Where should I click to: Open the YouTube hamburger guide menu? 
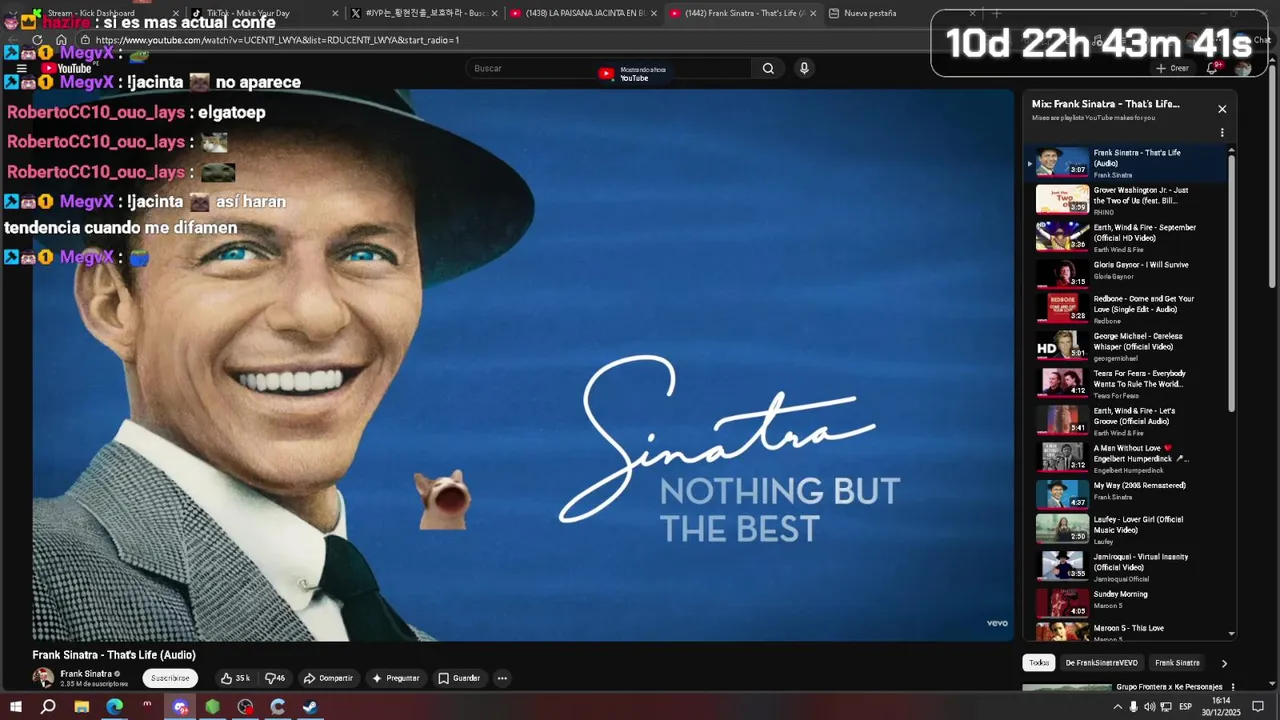coord(21,68)
